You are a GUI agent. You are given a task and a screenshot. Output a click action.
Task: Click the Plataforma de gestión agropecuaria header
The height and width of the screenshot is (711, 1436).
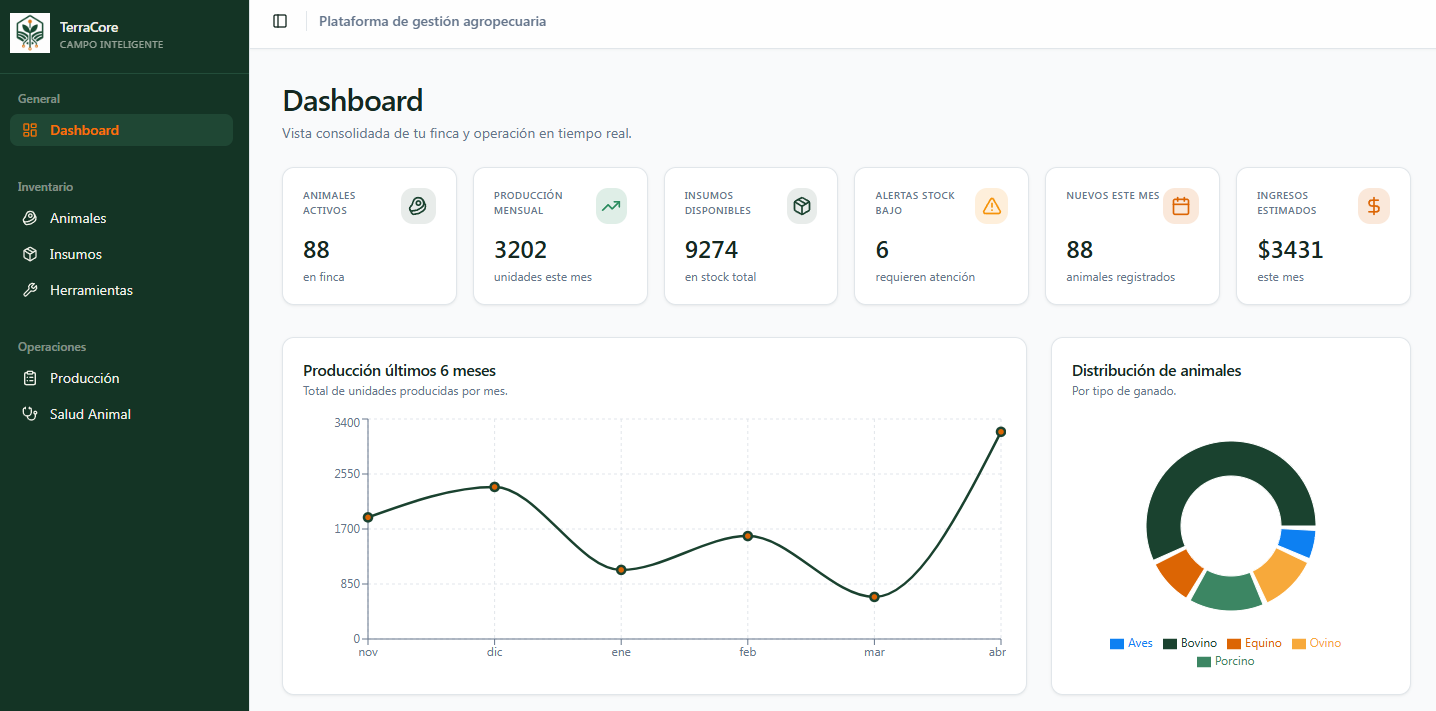432,21
